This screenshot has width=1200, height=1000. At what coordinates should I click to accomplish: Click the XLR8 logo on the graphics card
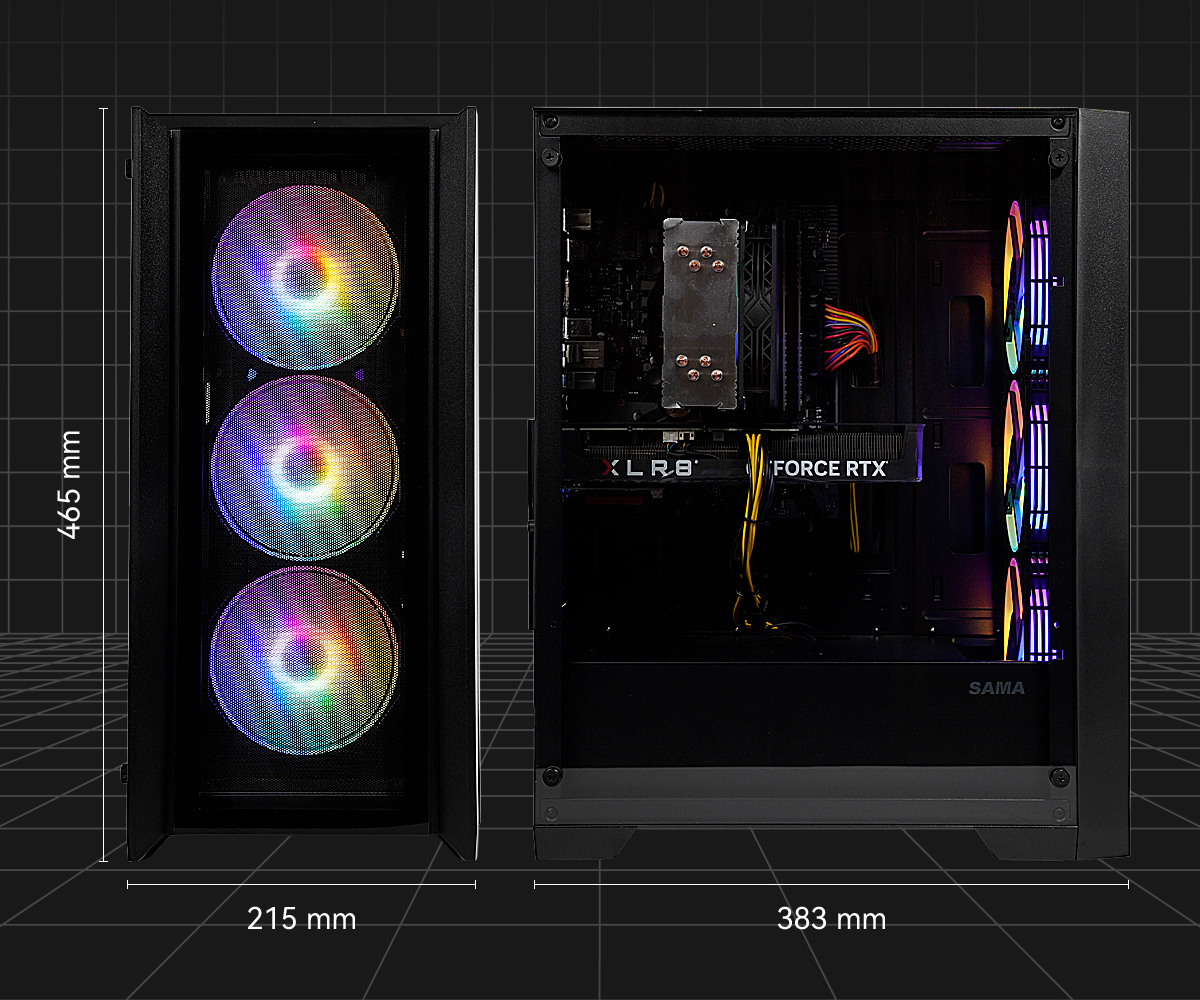click(652, 468)
